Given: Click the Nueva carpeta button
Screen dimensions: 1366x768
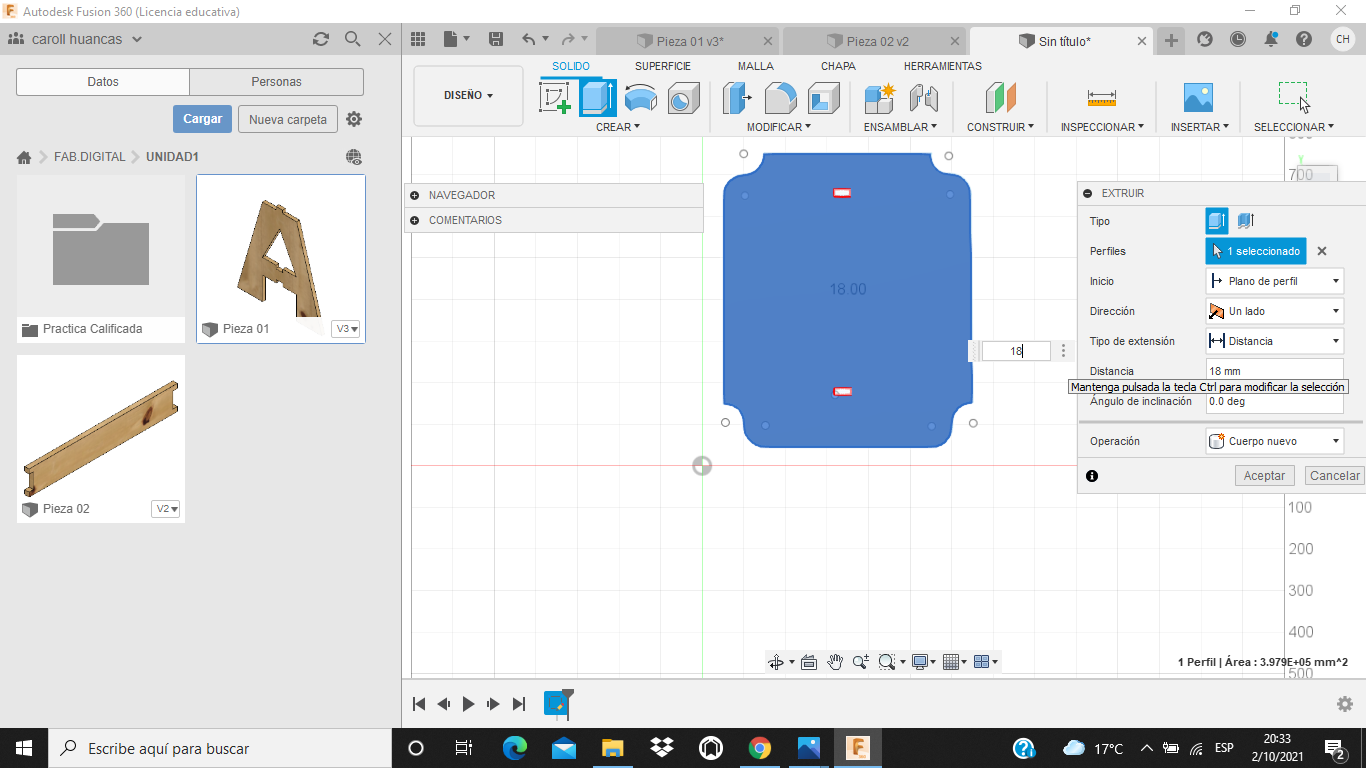Looking at the screenshot, I should click(288, 119).
